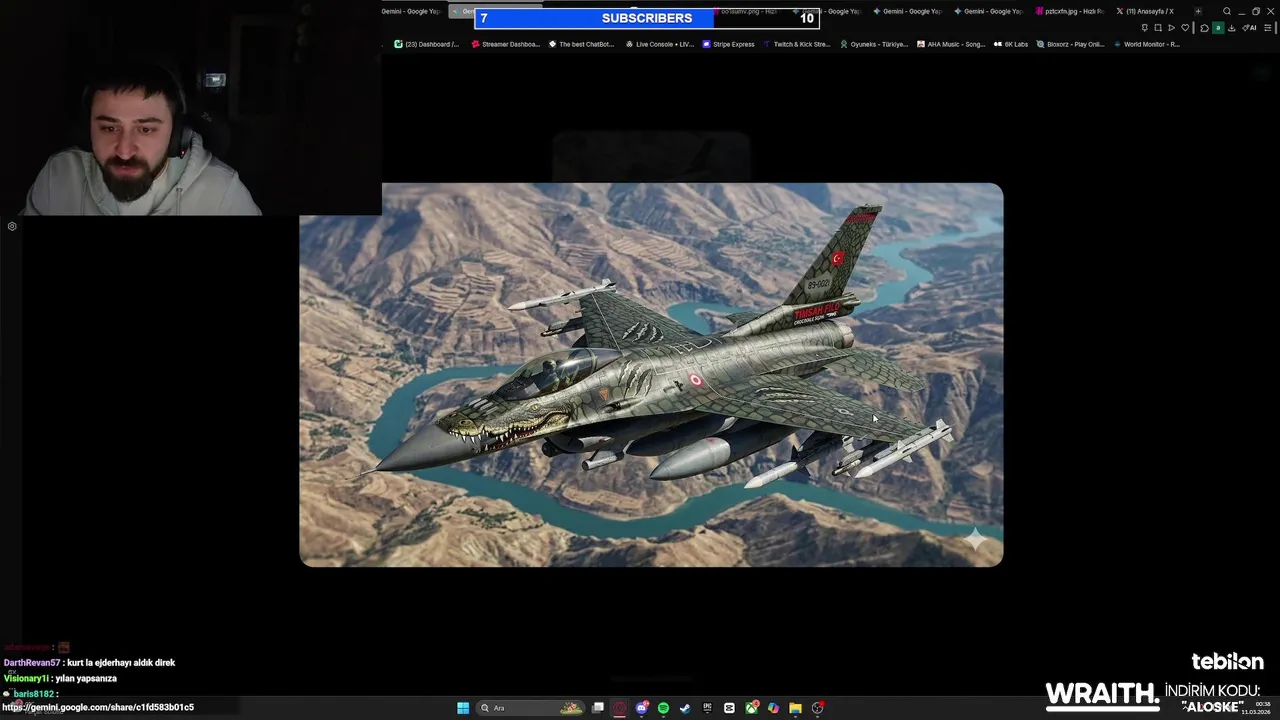This screenshot has height=720, width=1280.
Task: Open the '(23) Dashboard' bookmark
Action: (427, 44)
